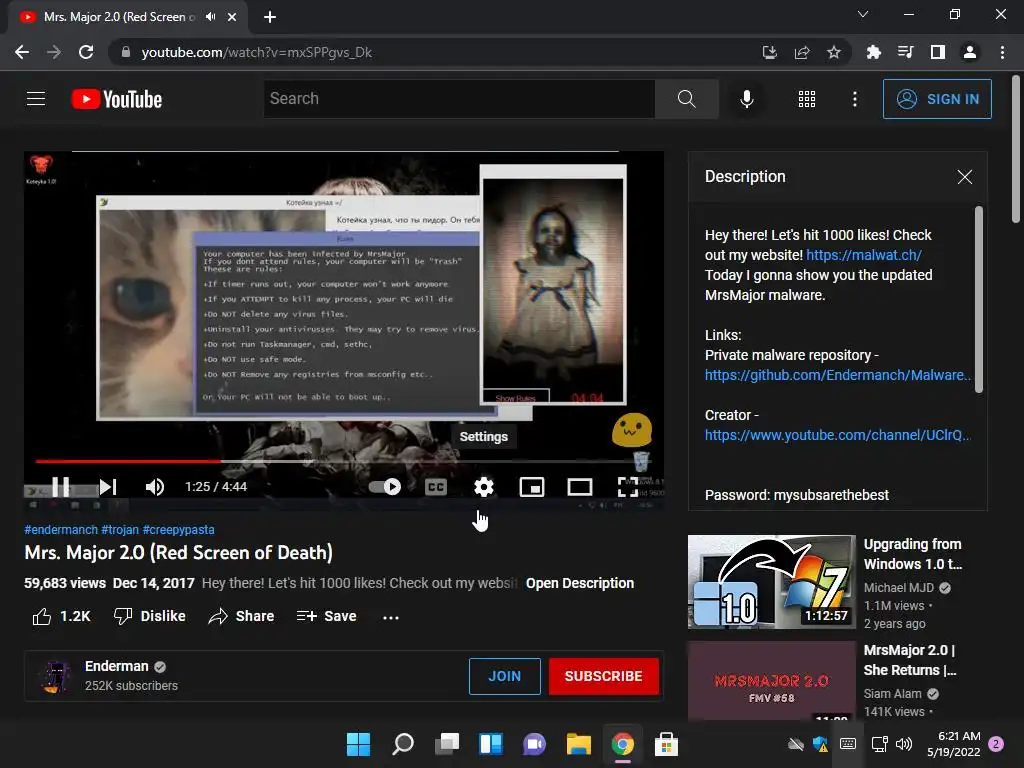
Task: Switch to theater mode
Action: click(x=580, y=487)
